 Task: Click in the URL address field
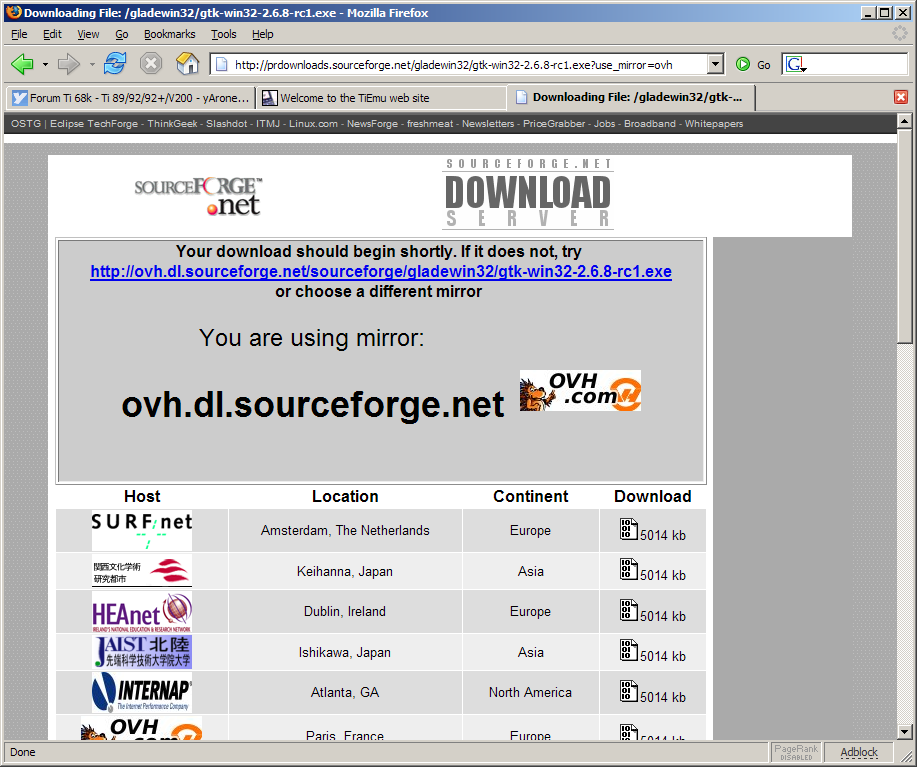coord(468,64)
